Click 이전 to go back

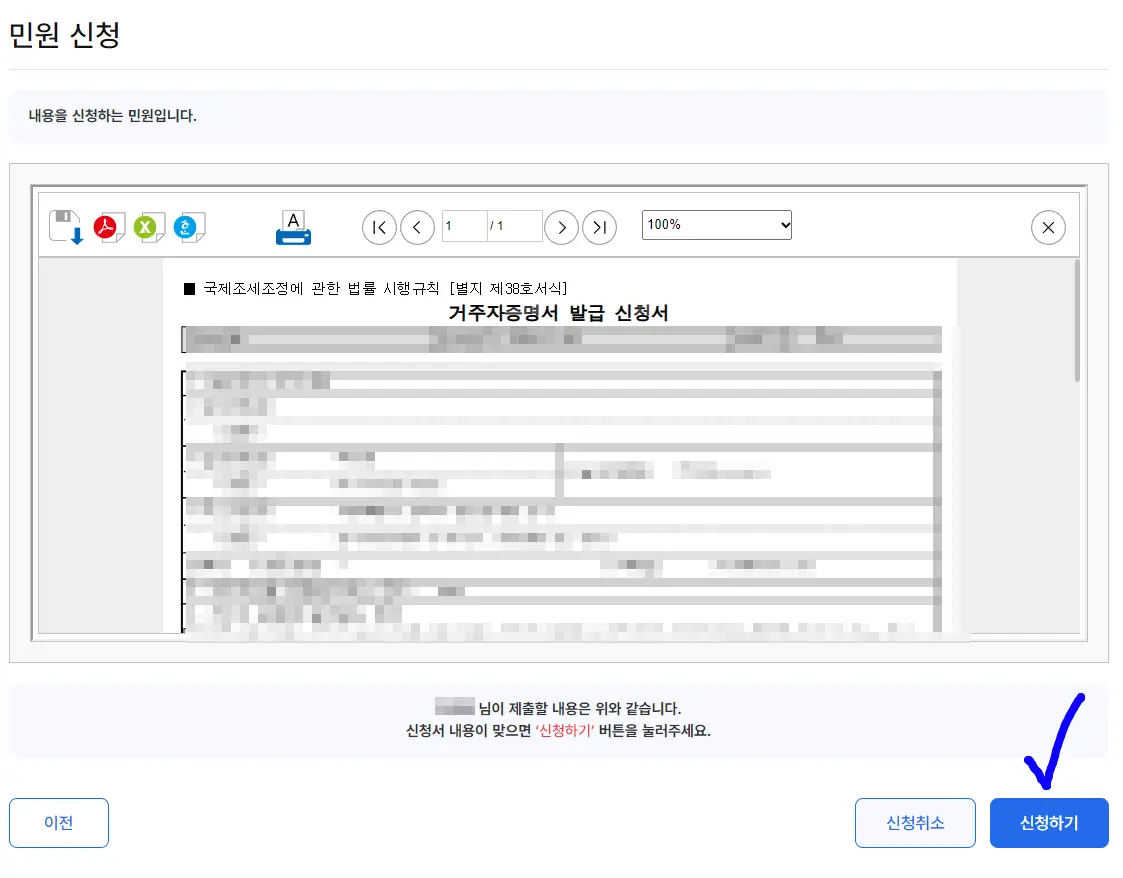coord(59,822)
